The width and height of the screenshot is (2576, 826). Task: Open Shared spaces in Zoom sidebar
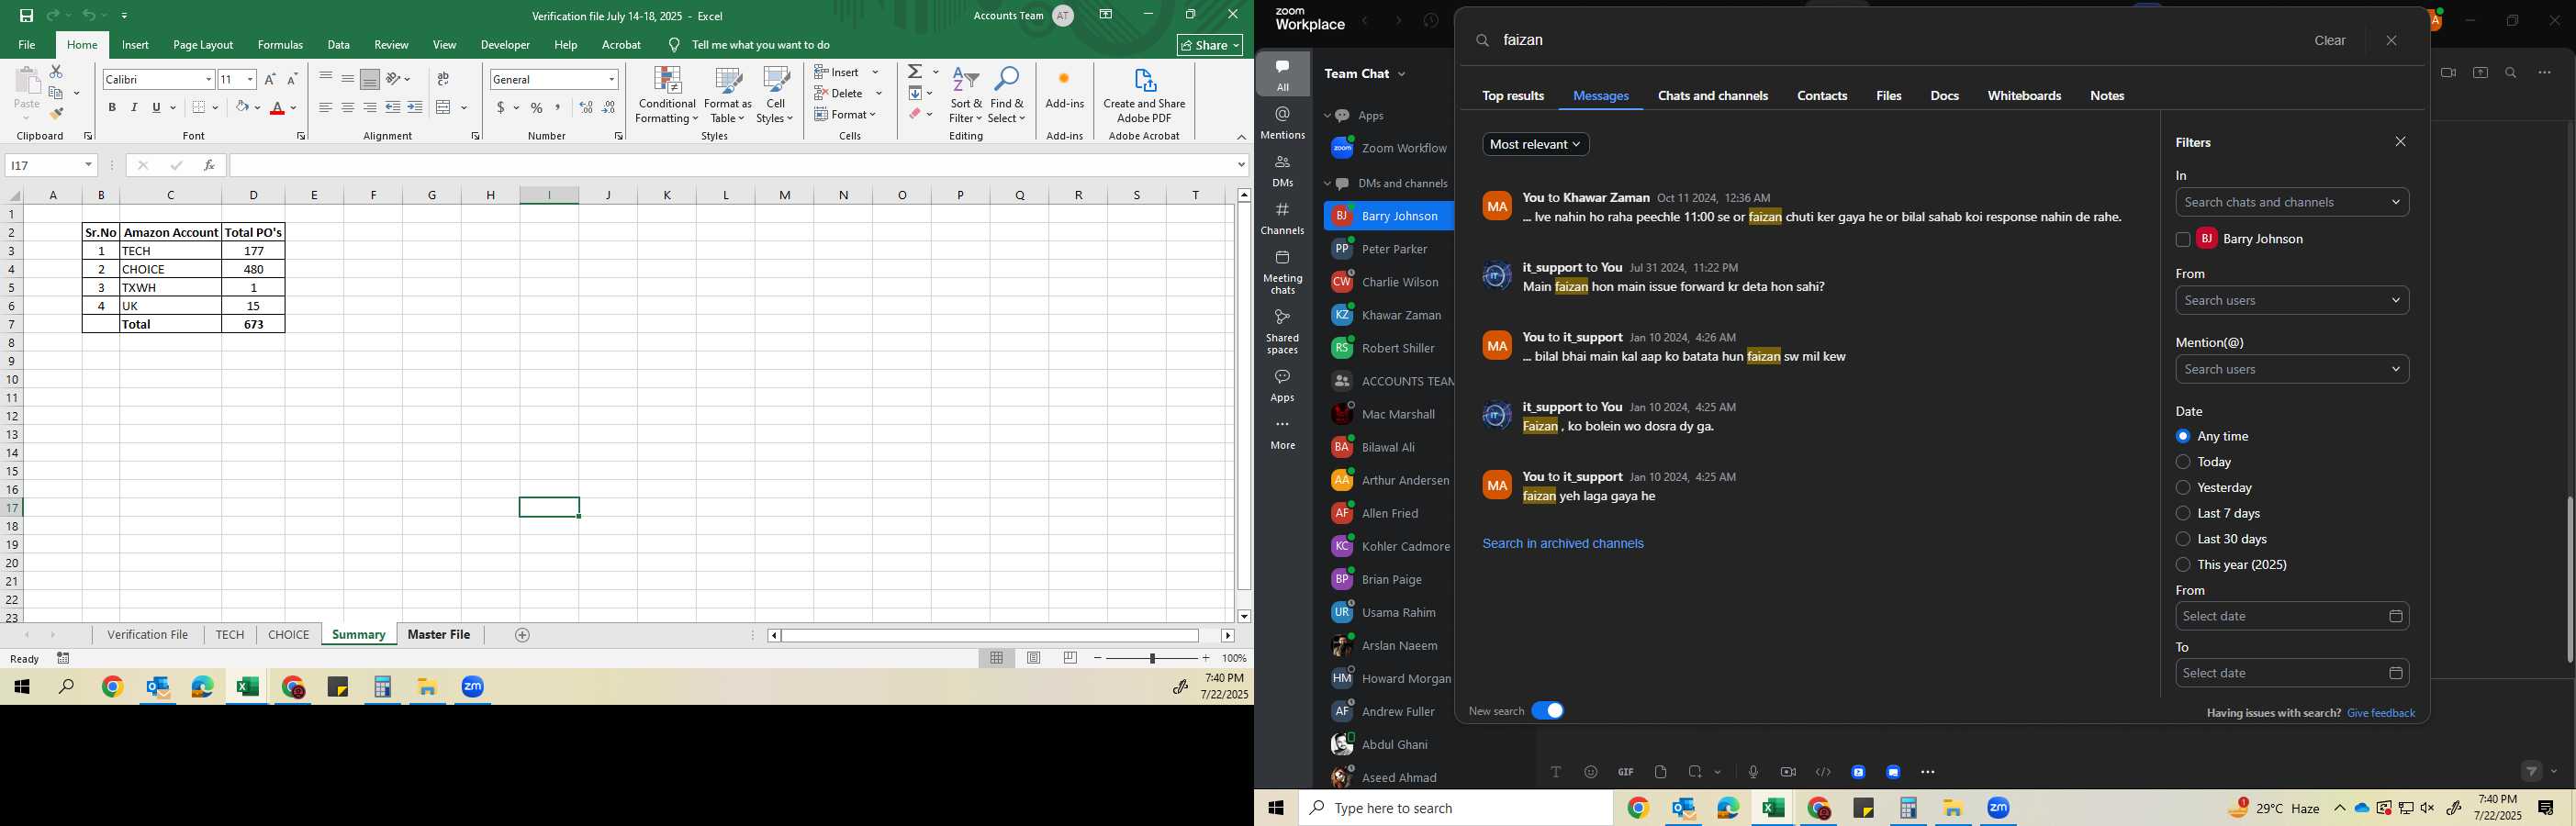click(x=1283, y=332)
